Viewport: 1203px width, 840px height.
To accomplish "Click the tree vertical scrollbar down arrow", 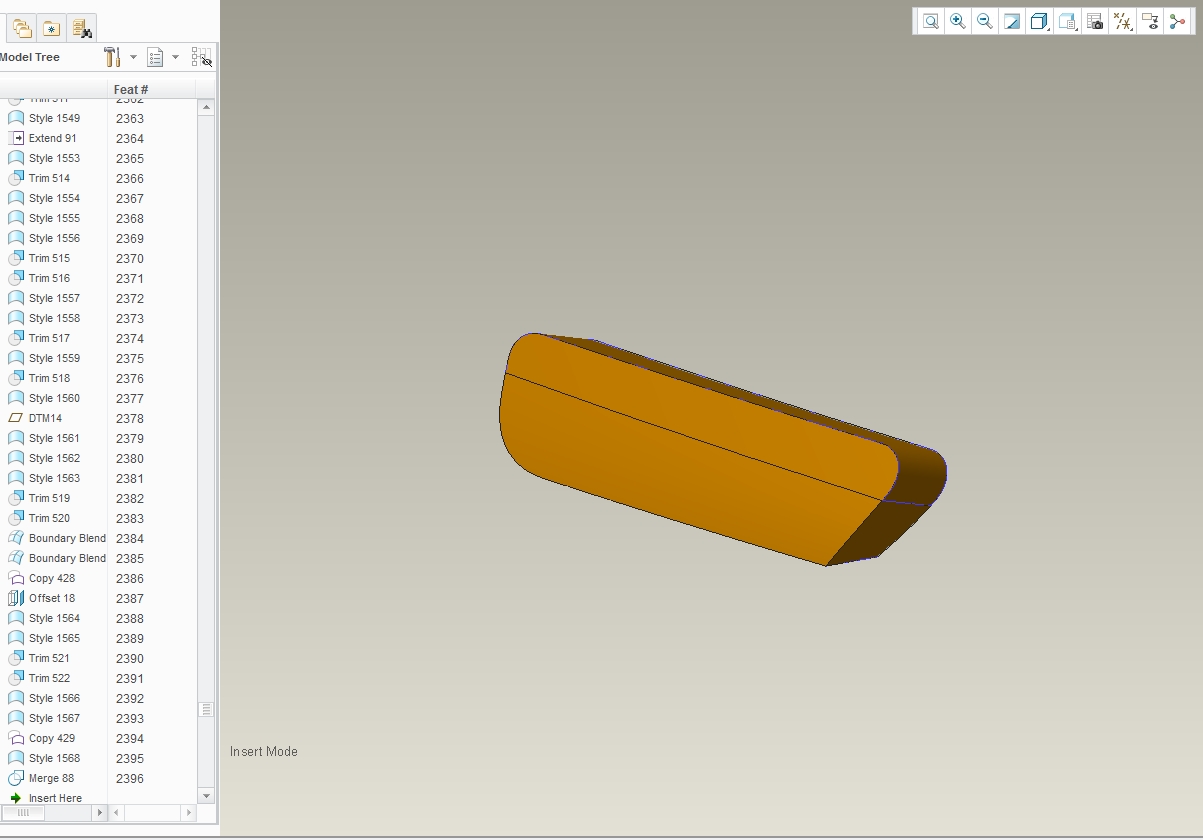I will click(x=206, y=796).
